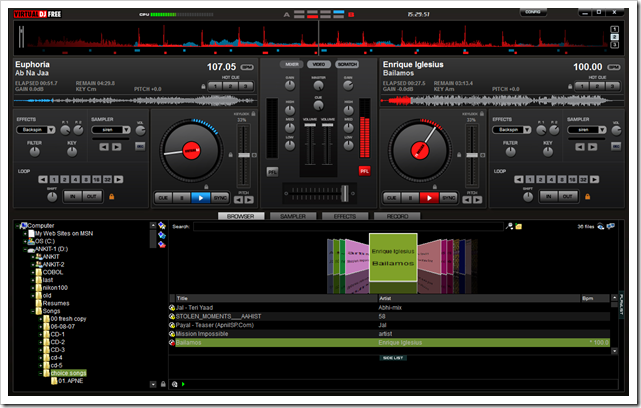The width and height of the screenshot is (641, 408).
Task: Hit CUE on the right deck
Action: (392, 198)
